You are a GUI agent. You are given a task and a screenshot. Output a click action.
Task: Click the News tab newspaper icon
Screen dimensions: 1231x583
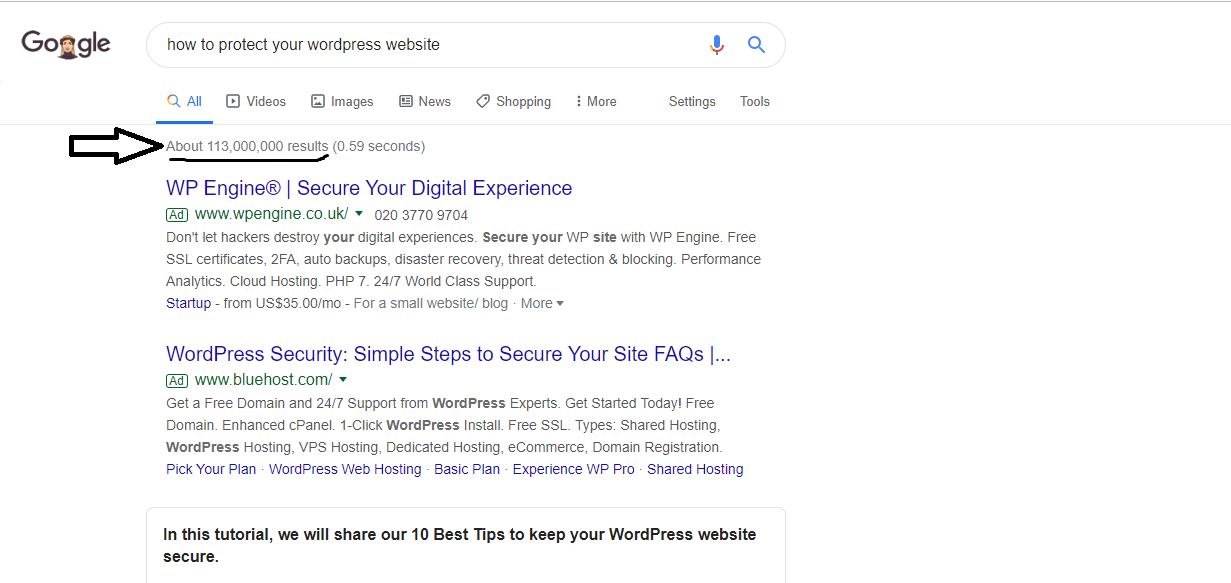[406, 101]
